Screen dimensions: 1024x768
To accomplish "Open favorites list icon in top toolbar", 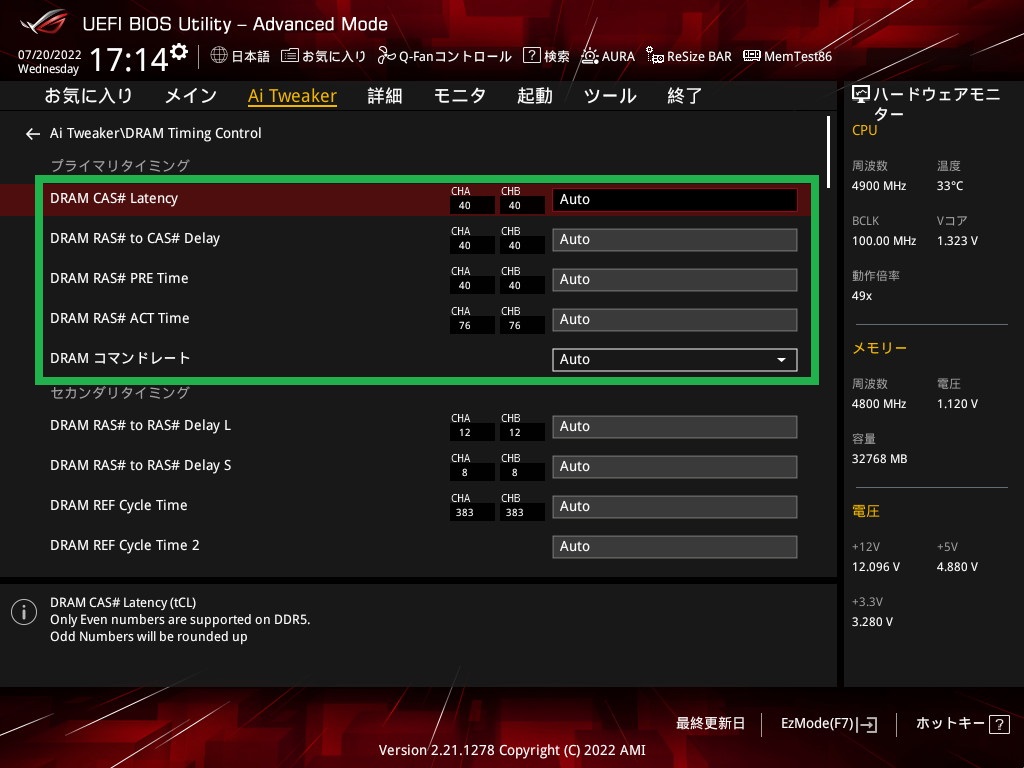I will (x=290, y=56).
